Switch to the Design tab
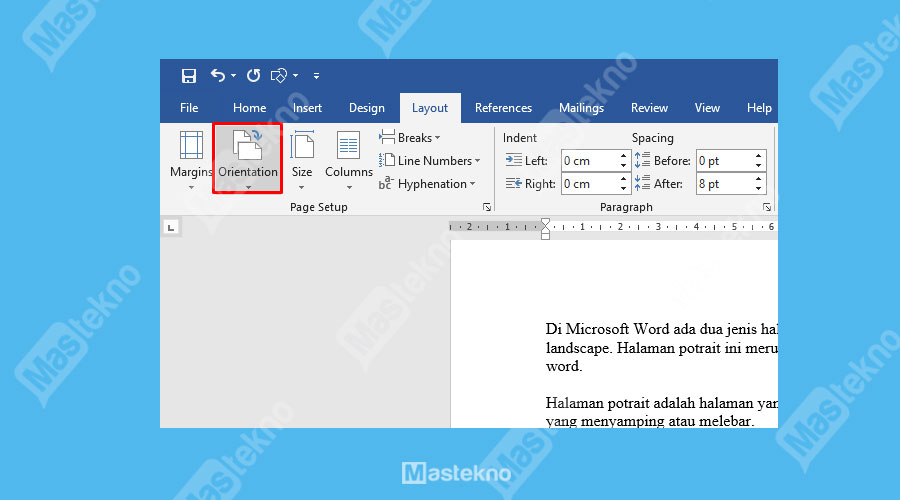The width and height of the screenshot is (900, 500). [367, 108]
